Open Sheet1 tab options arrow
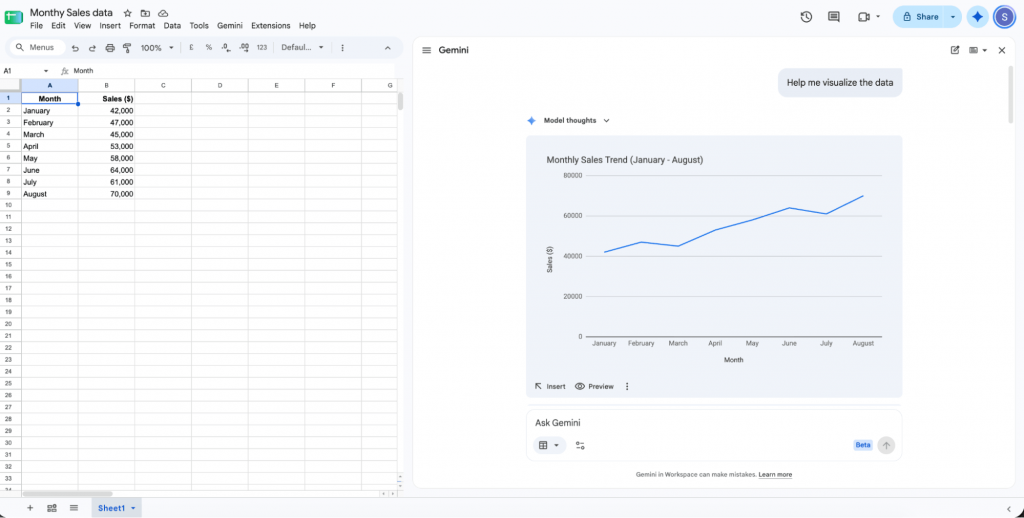 [x=133, y=508]
